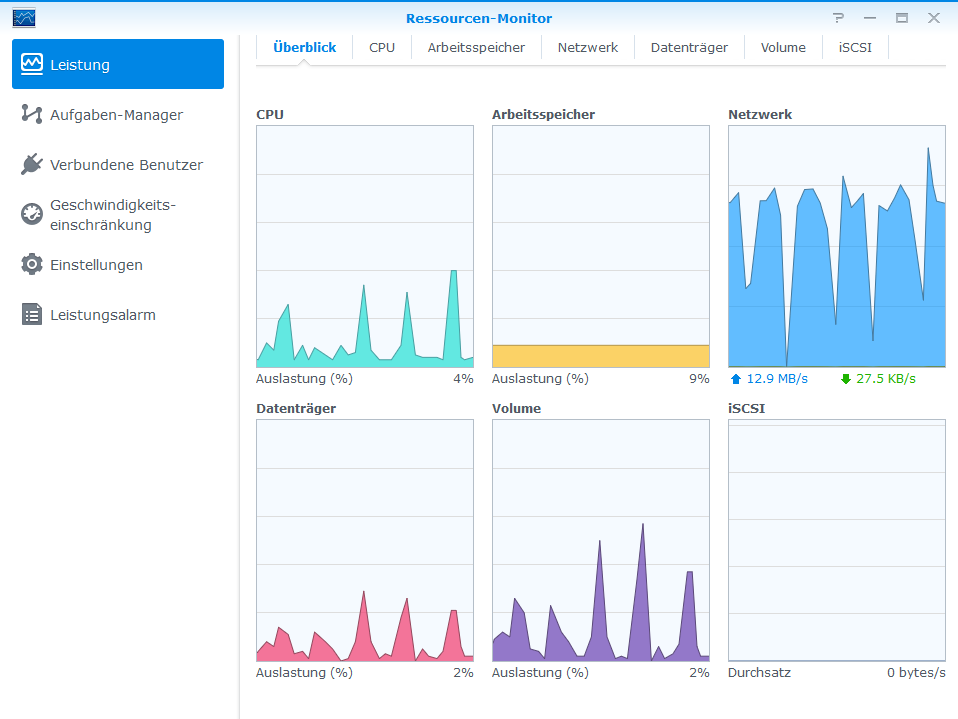The image size is (958, 719).
Task: Switch to the CPU tab
Action: coord(382,48)
